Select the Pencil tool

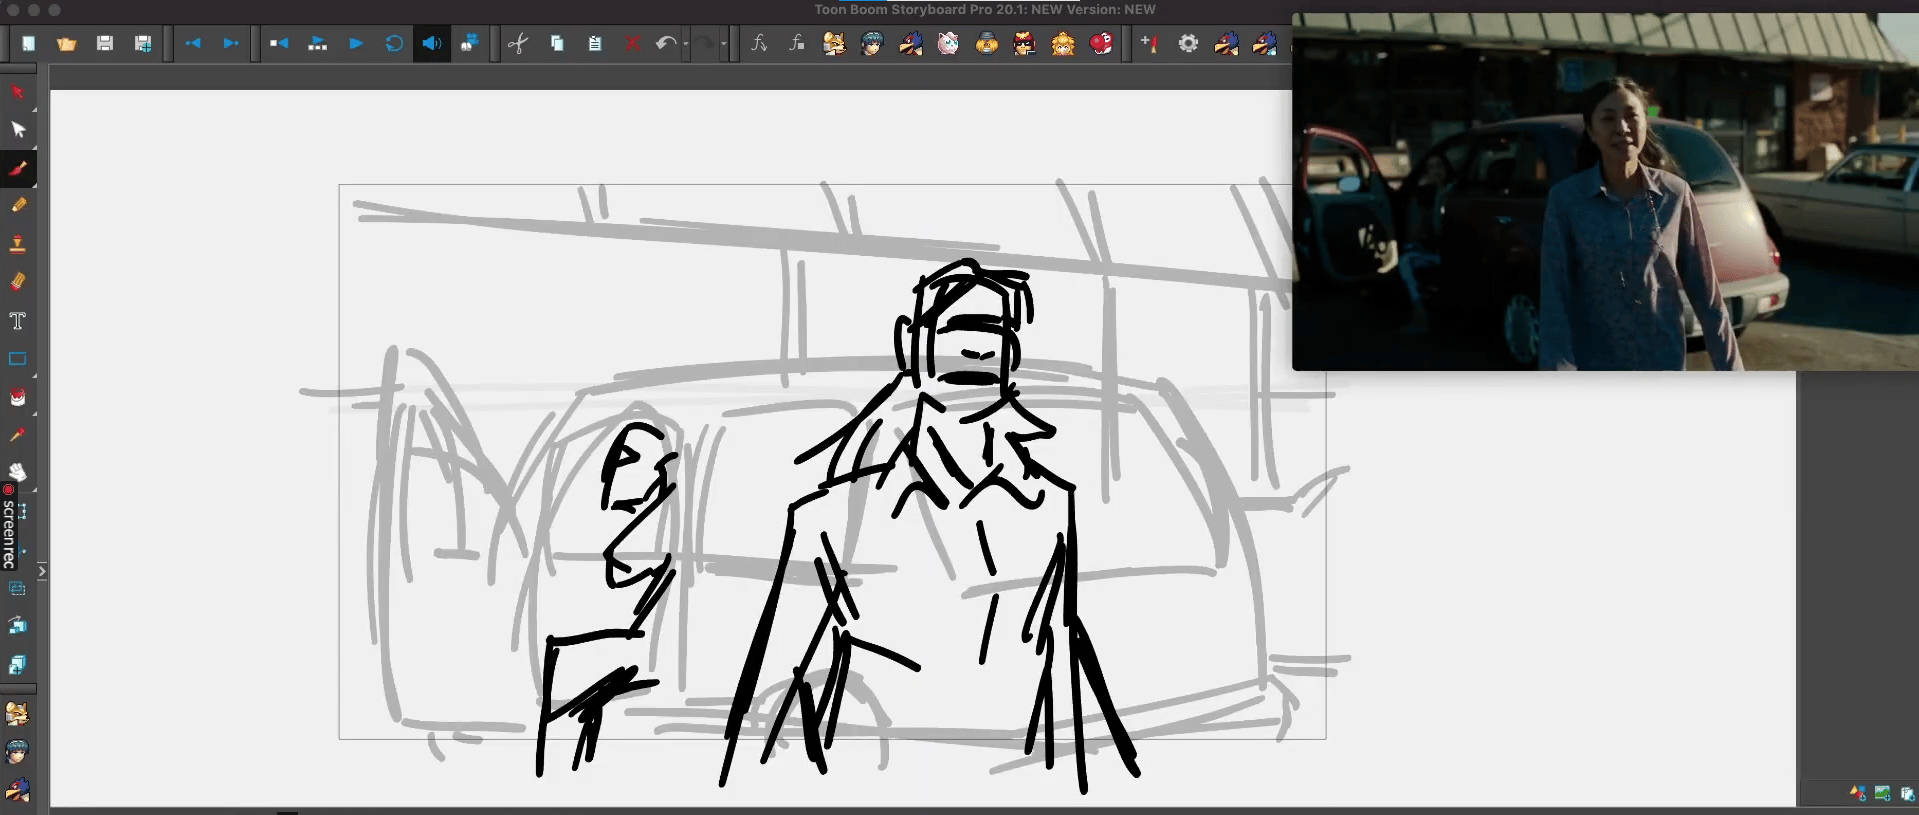[18, 205]
